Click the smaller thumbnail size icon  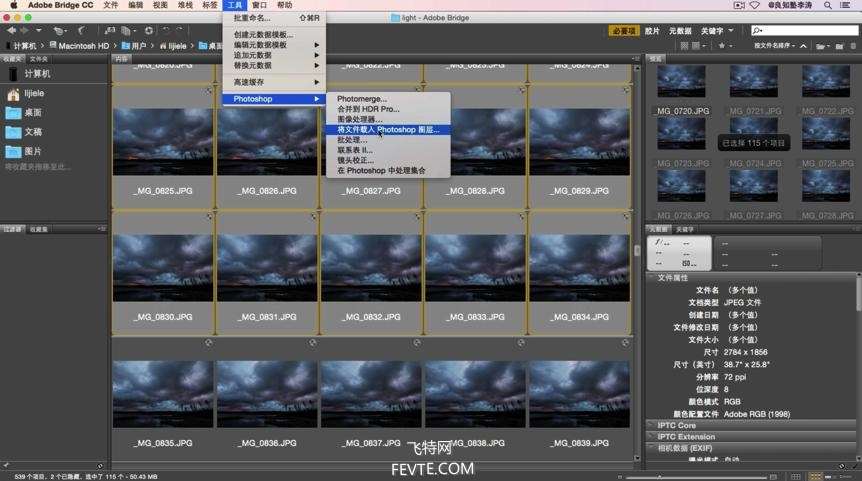point(620,477)
